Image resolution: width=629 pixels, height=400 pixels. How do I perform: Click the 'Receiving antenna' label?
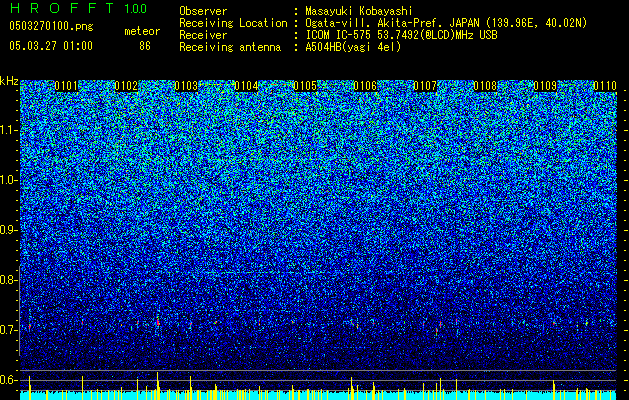[x=230, y=47]
